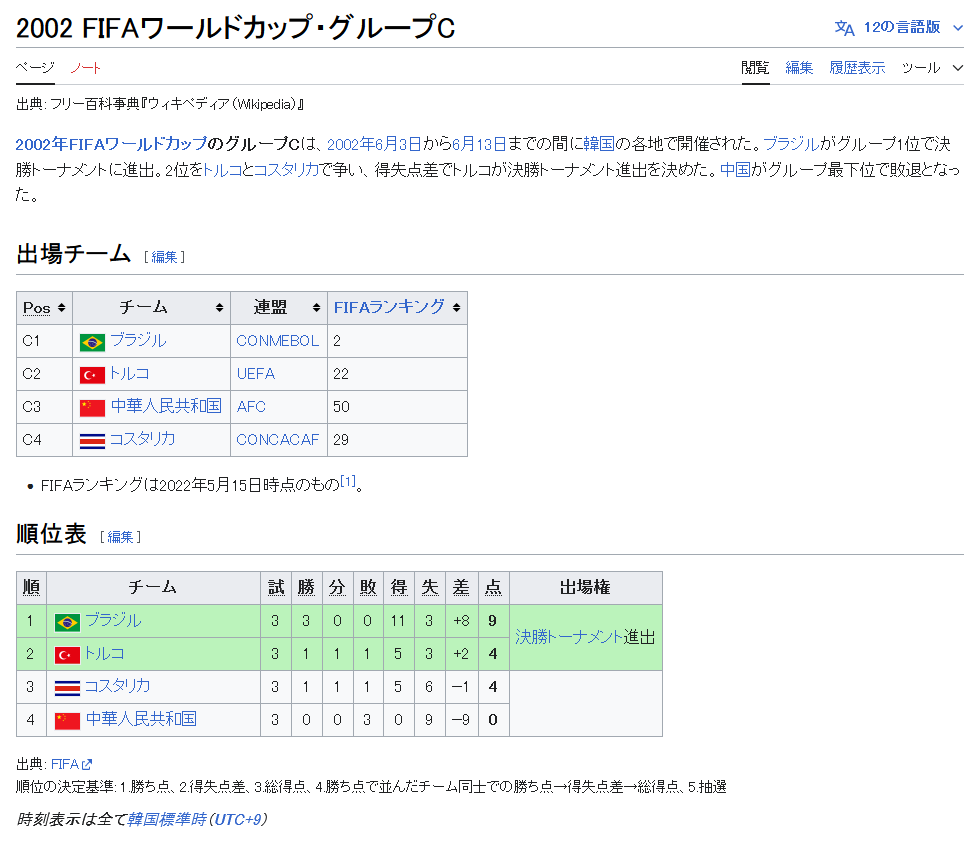977x843 pixels.
Task: Click external link icon beside FIFA source
Action: [87, 764]
